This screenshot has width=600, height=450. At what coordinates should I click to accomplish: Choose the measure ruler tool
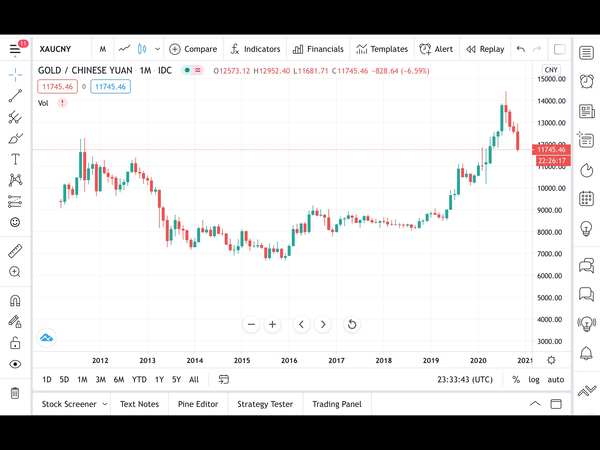pyautogui.click(x=15, y=251)
